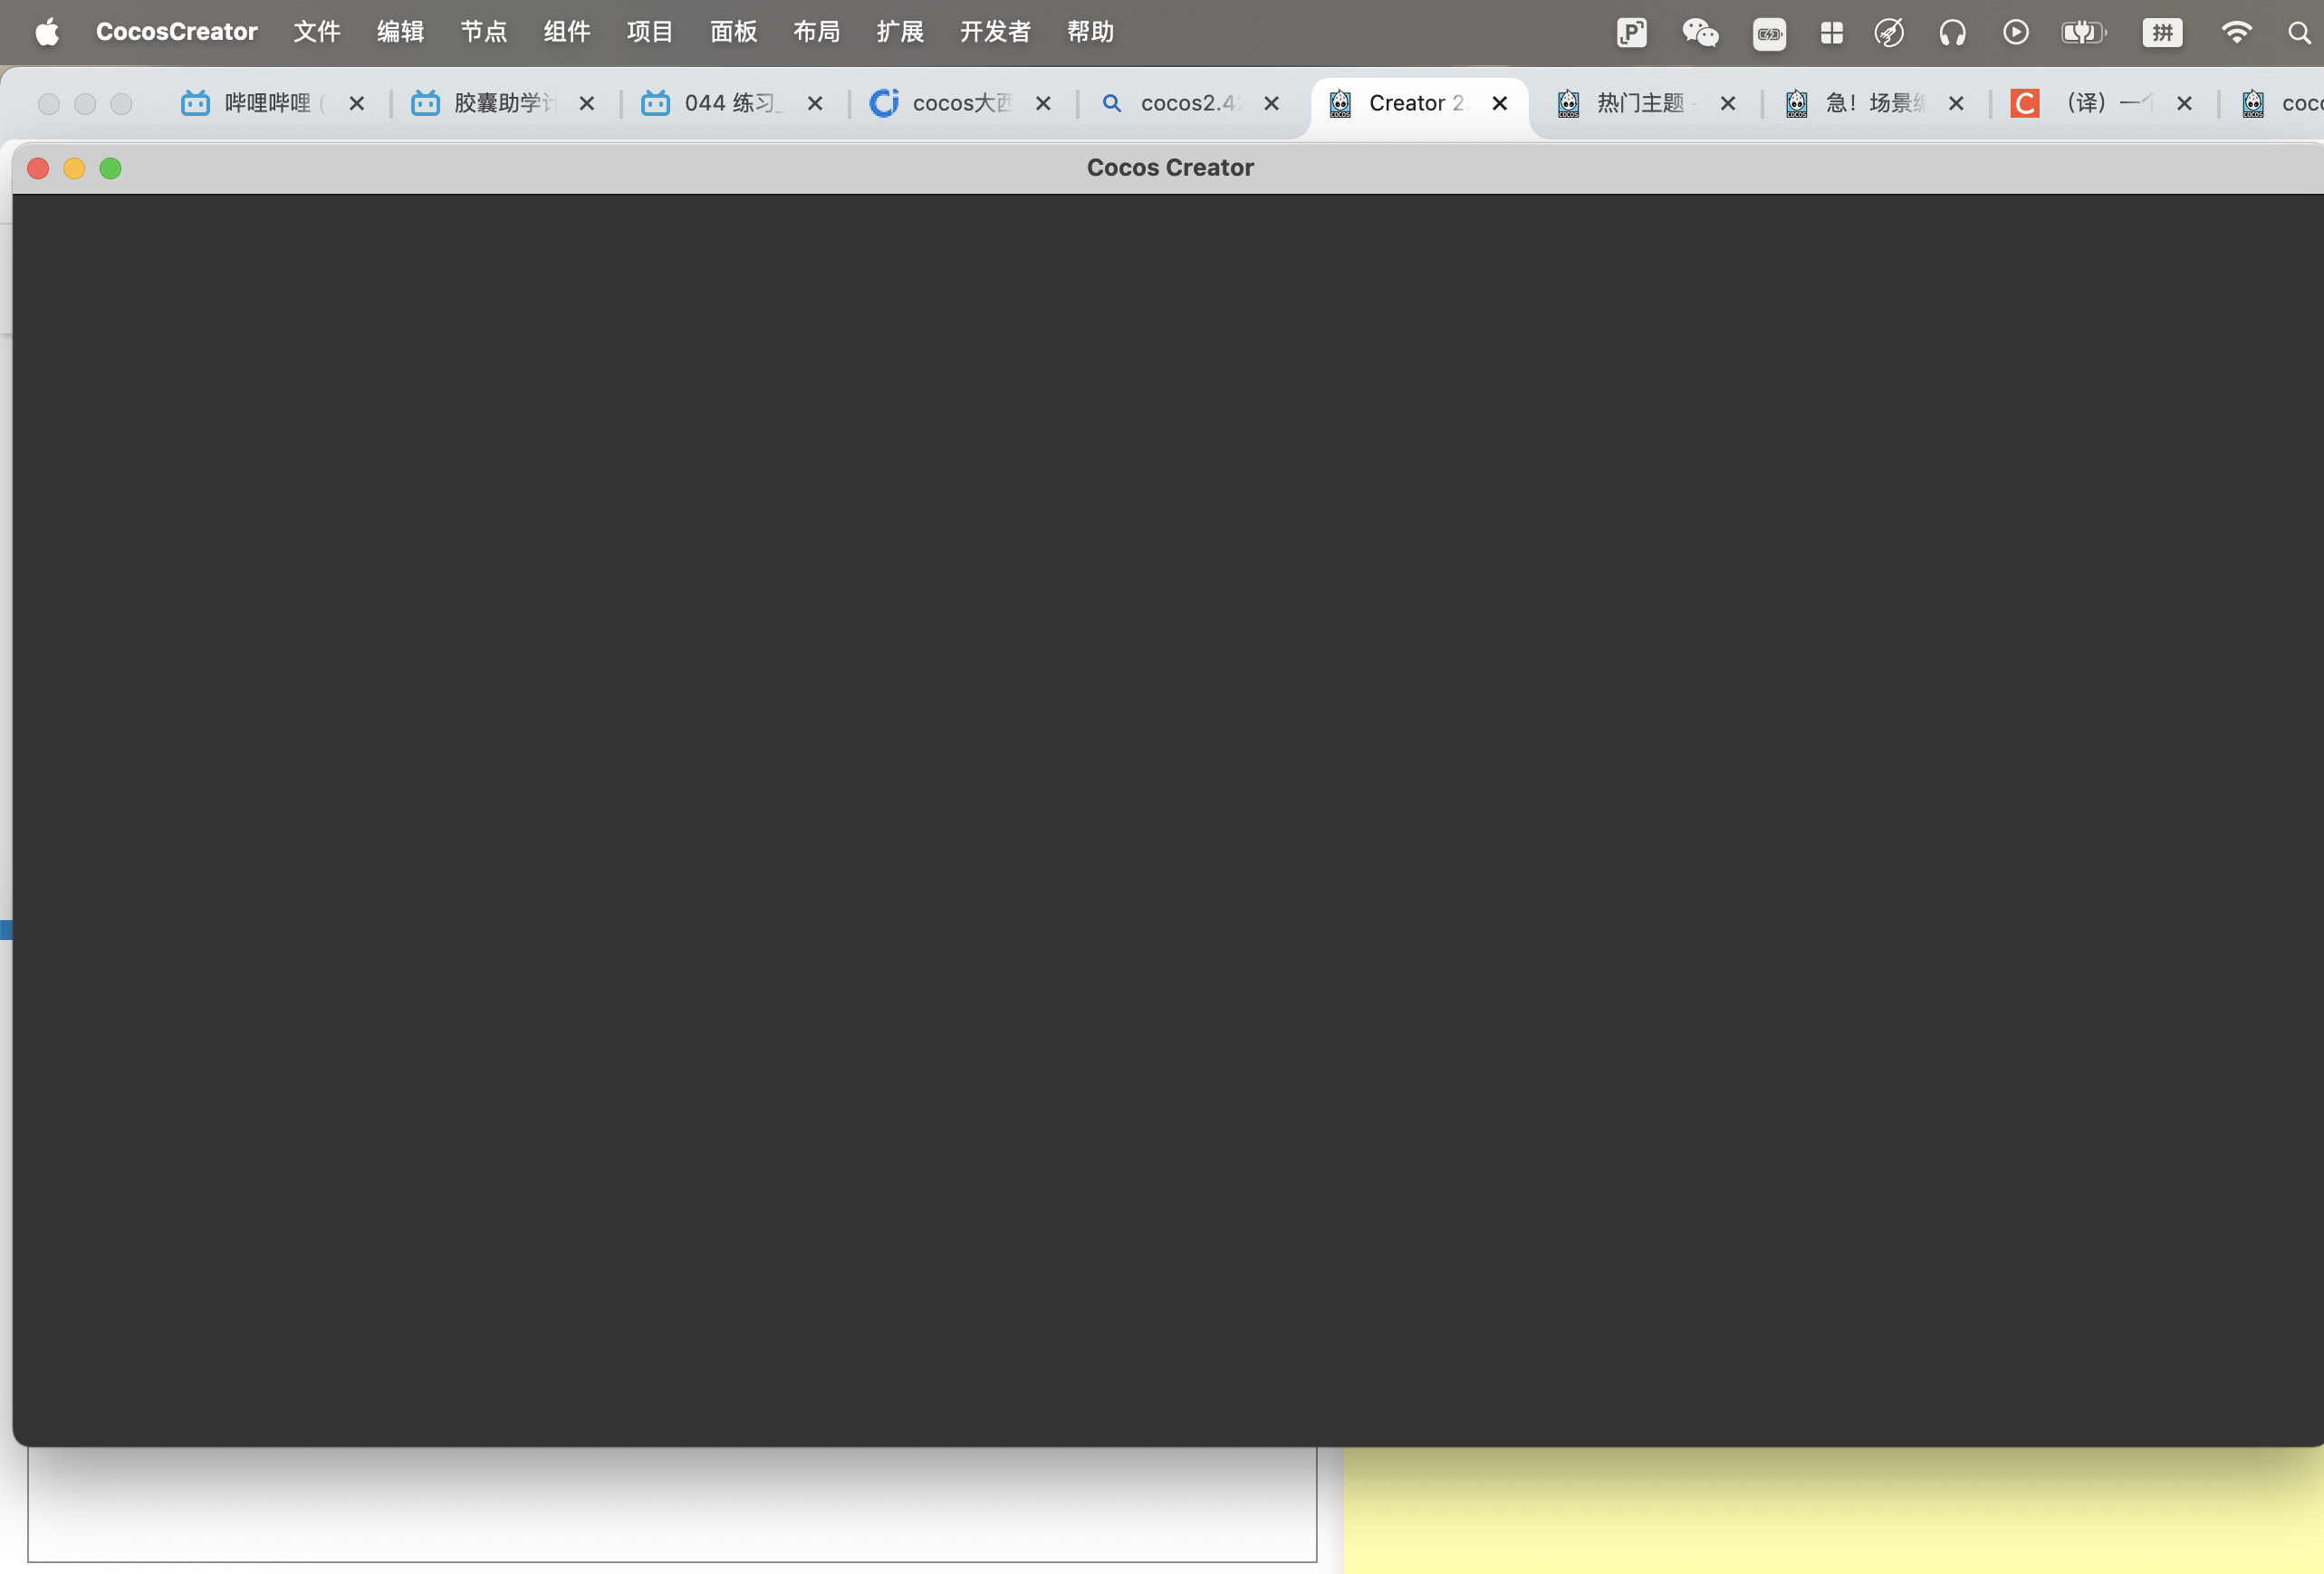This screenshot has height=1574, width=2324.
Task: Click the P screenshot tool menu icon
Action: point(1631,33)
